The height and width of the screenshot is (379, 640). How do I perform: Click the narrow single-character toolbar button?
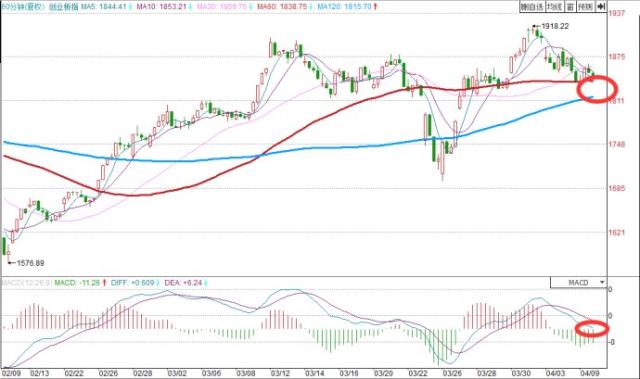570,7
